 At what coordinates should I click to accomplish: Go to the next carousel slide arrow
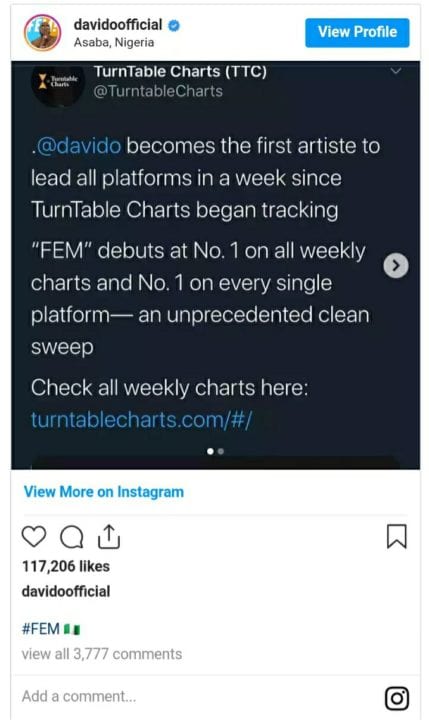point(395,265)
